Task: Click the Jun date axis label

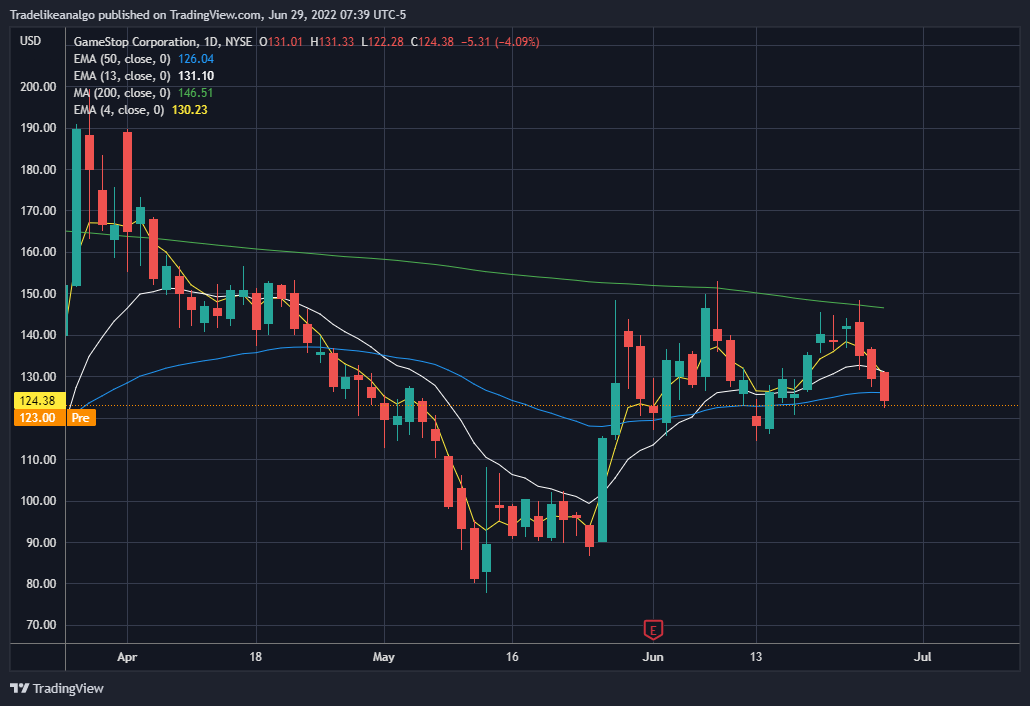Action: pos(653,657)
